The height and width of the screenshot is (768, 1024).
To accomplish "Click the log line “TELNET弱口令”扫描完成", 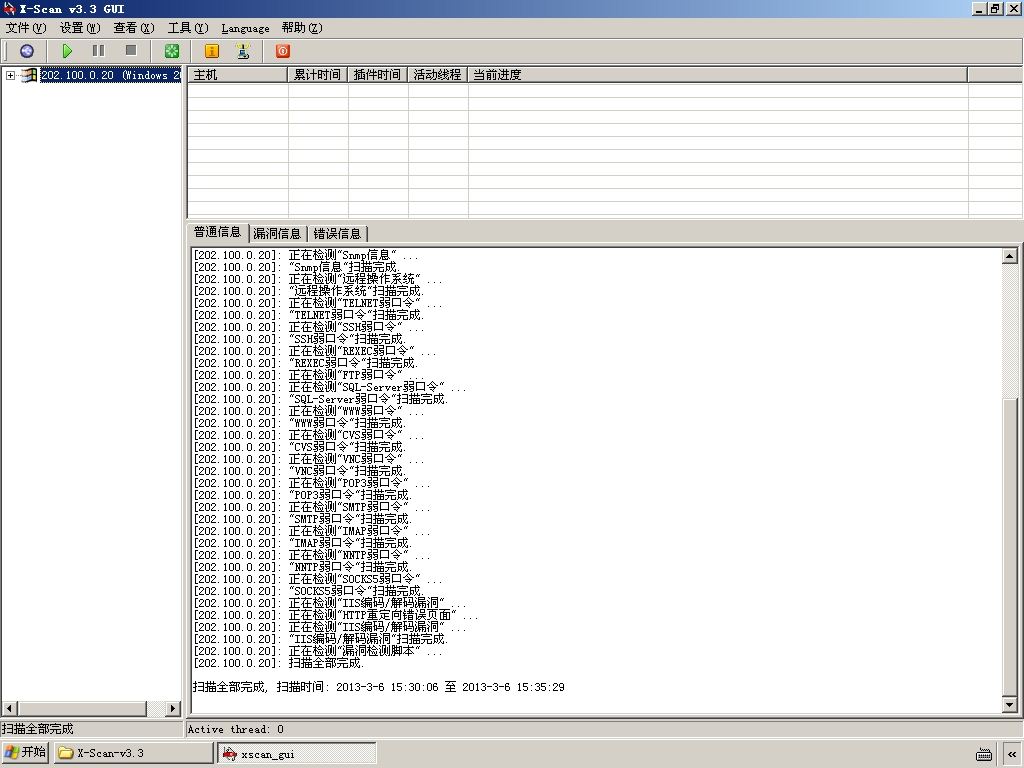I will click(309, 315).
